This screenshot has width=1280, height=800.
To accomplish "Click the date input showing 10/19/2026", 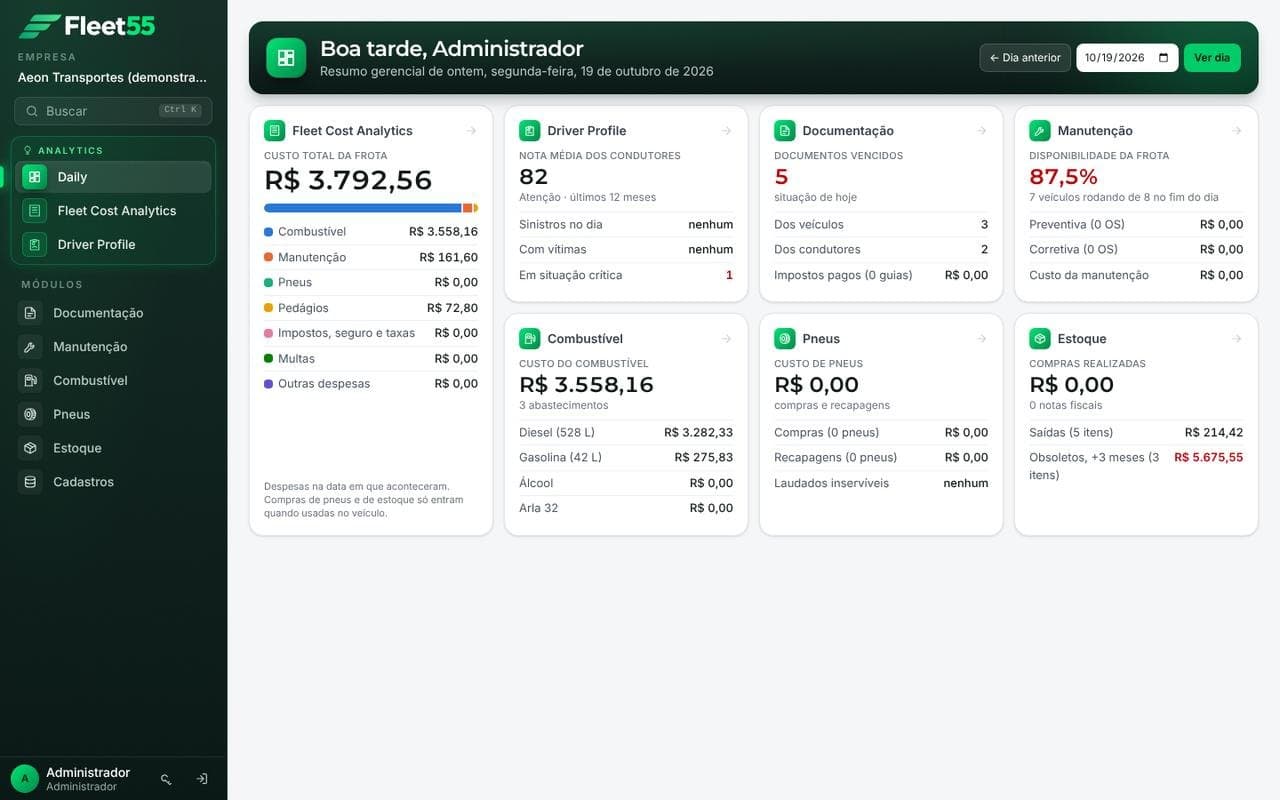I will pos(1127,58).
